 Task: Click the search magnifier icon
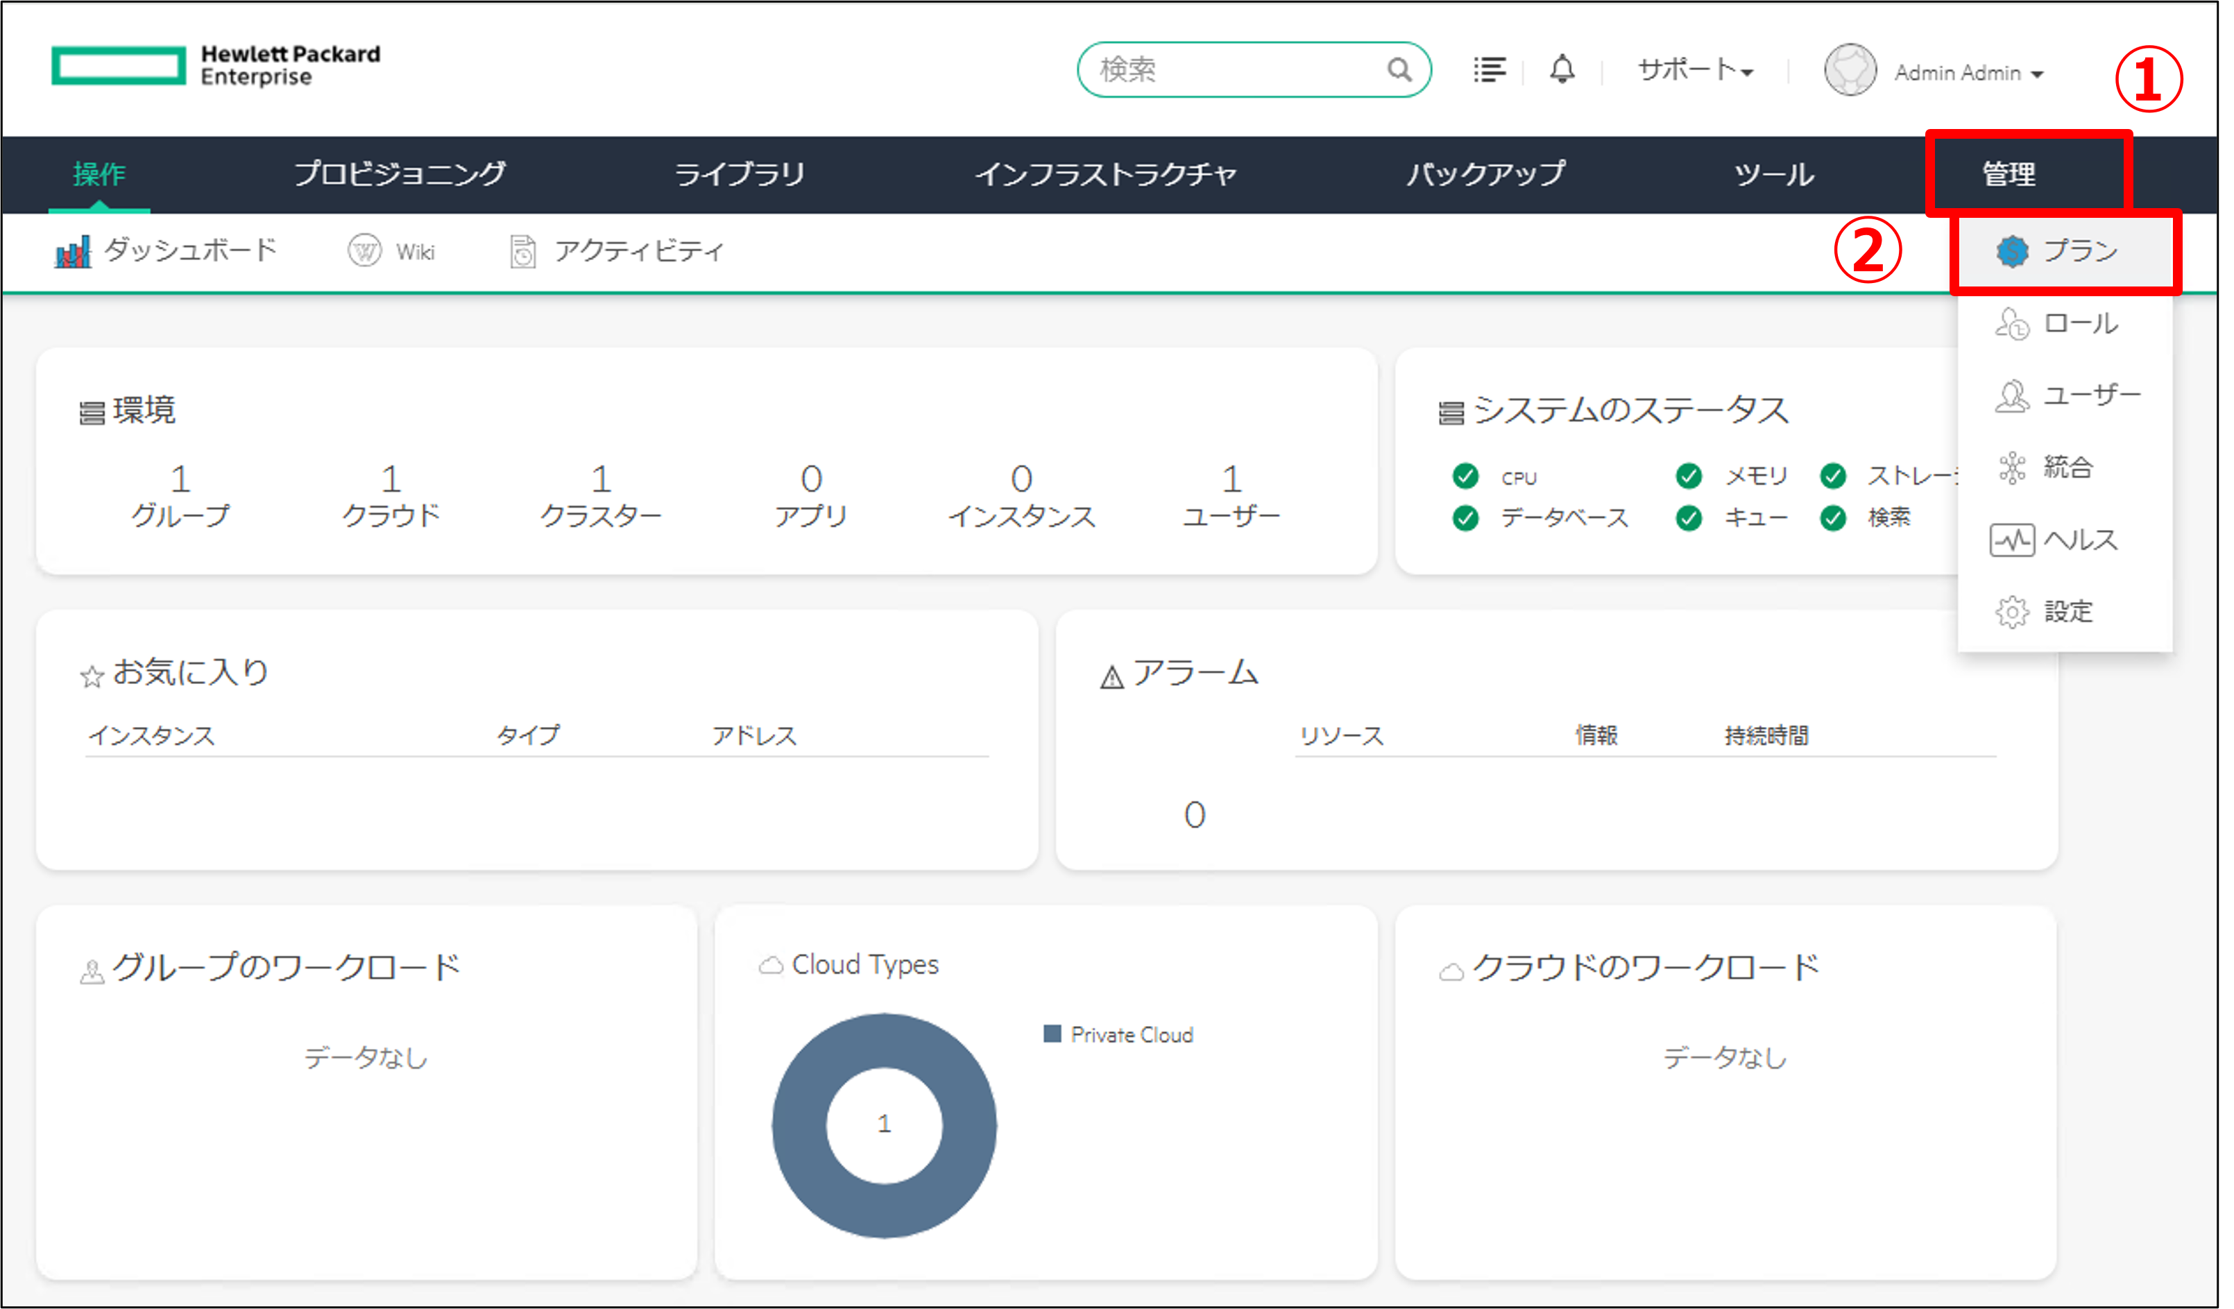point(1399,70)
